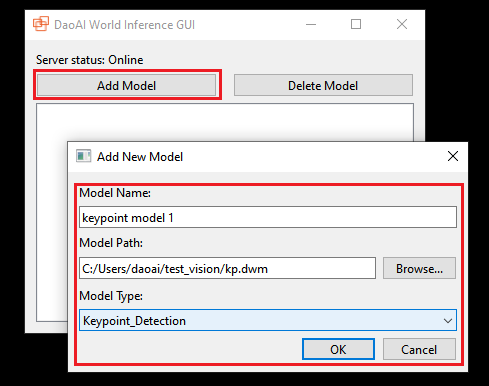Open the Model Type combo box showing Keypoint_Detection
The height and width of the screenshot is (386, 489).
pos(268,320)
